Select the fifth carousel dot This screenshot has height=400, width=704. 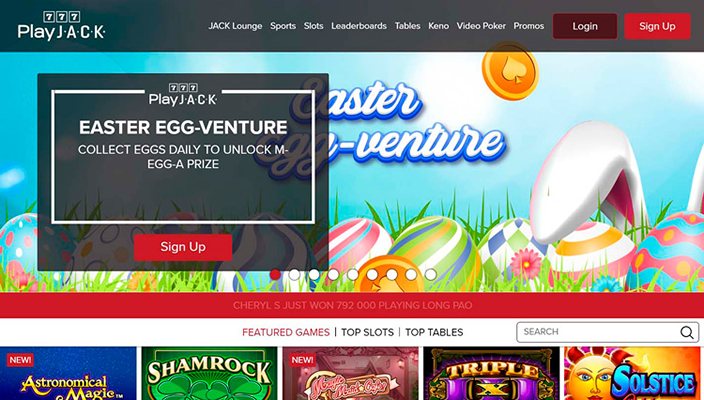[x=353, y=274]
